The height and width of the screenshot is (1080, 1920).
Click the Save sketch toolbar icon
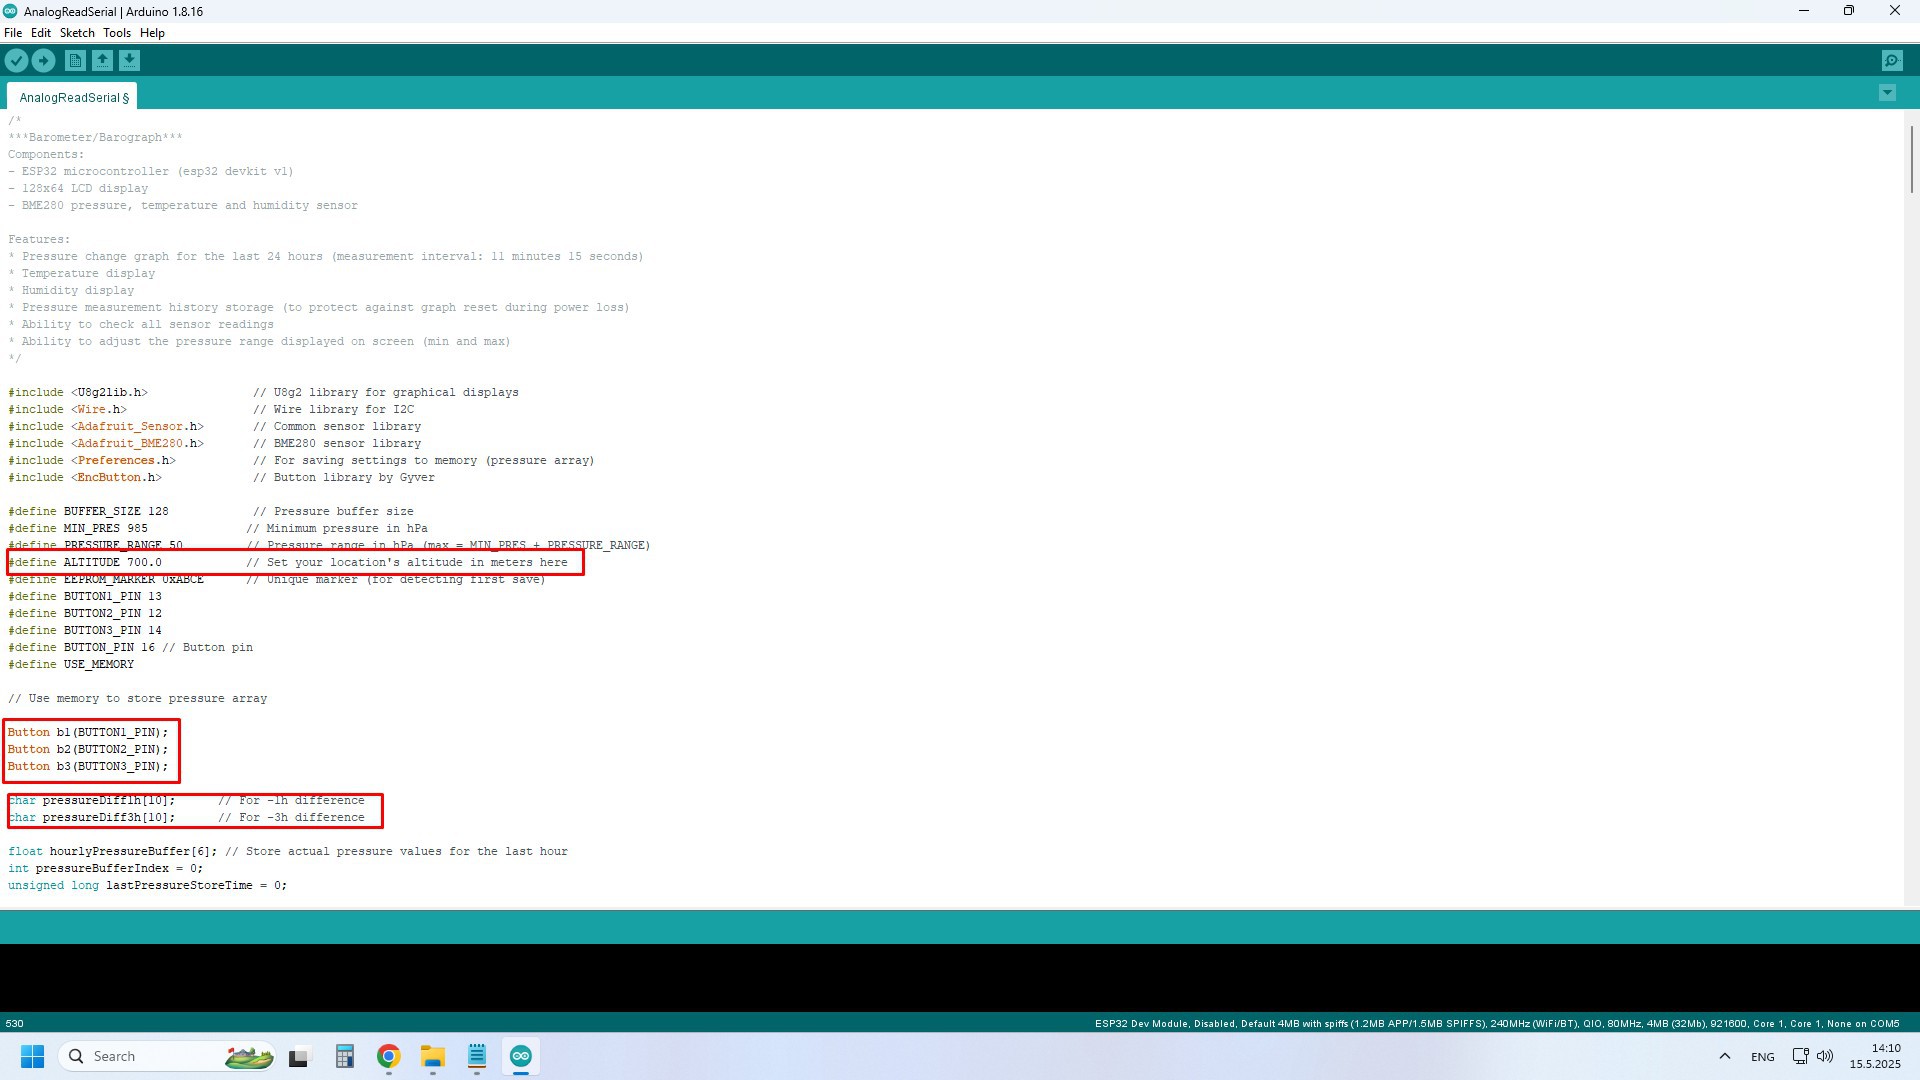point(129,61)
